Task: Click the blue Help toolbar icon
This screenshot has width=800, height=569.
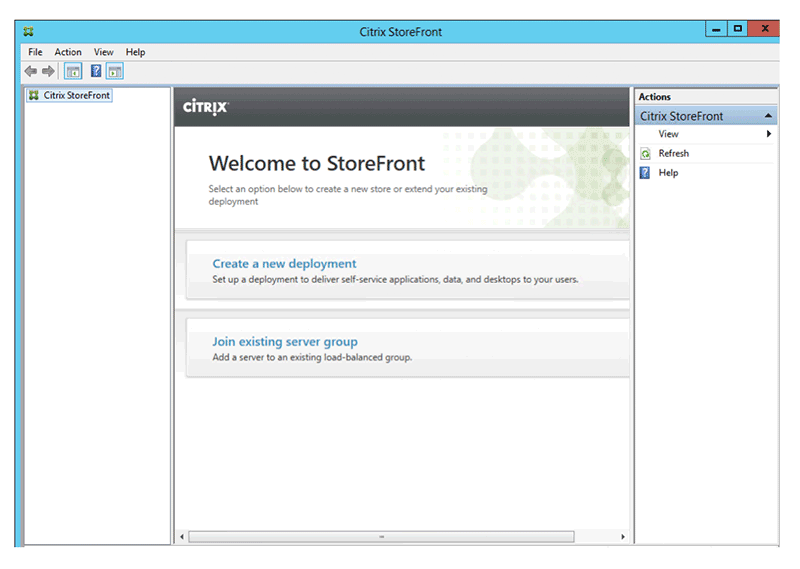Action: tap(95, 71)
